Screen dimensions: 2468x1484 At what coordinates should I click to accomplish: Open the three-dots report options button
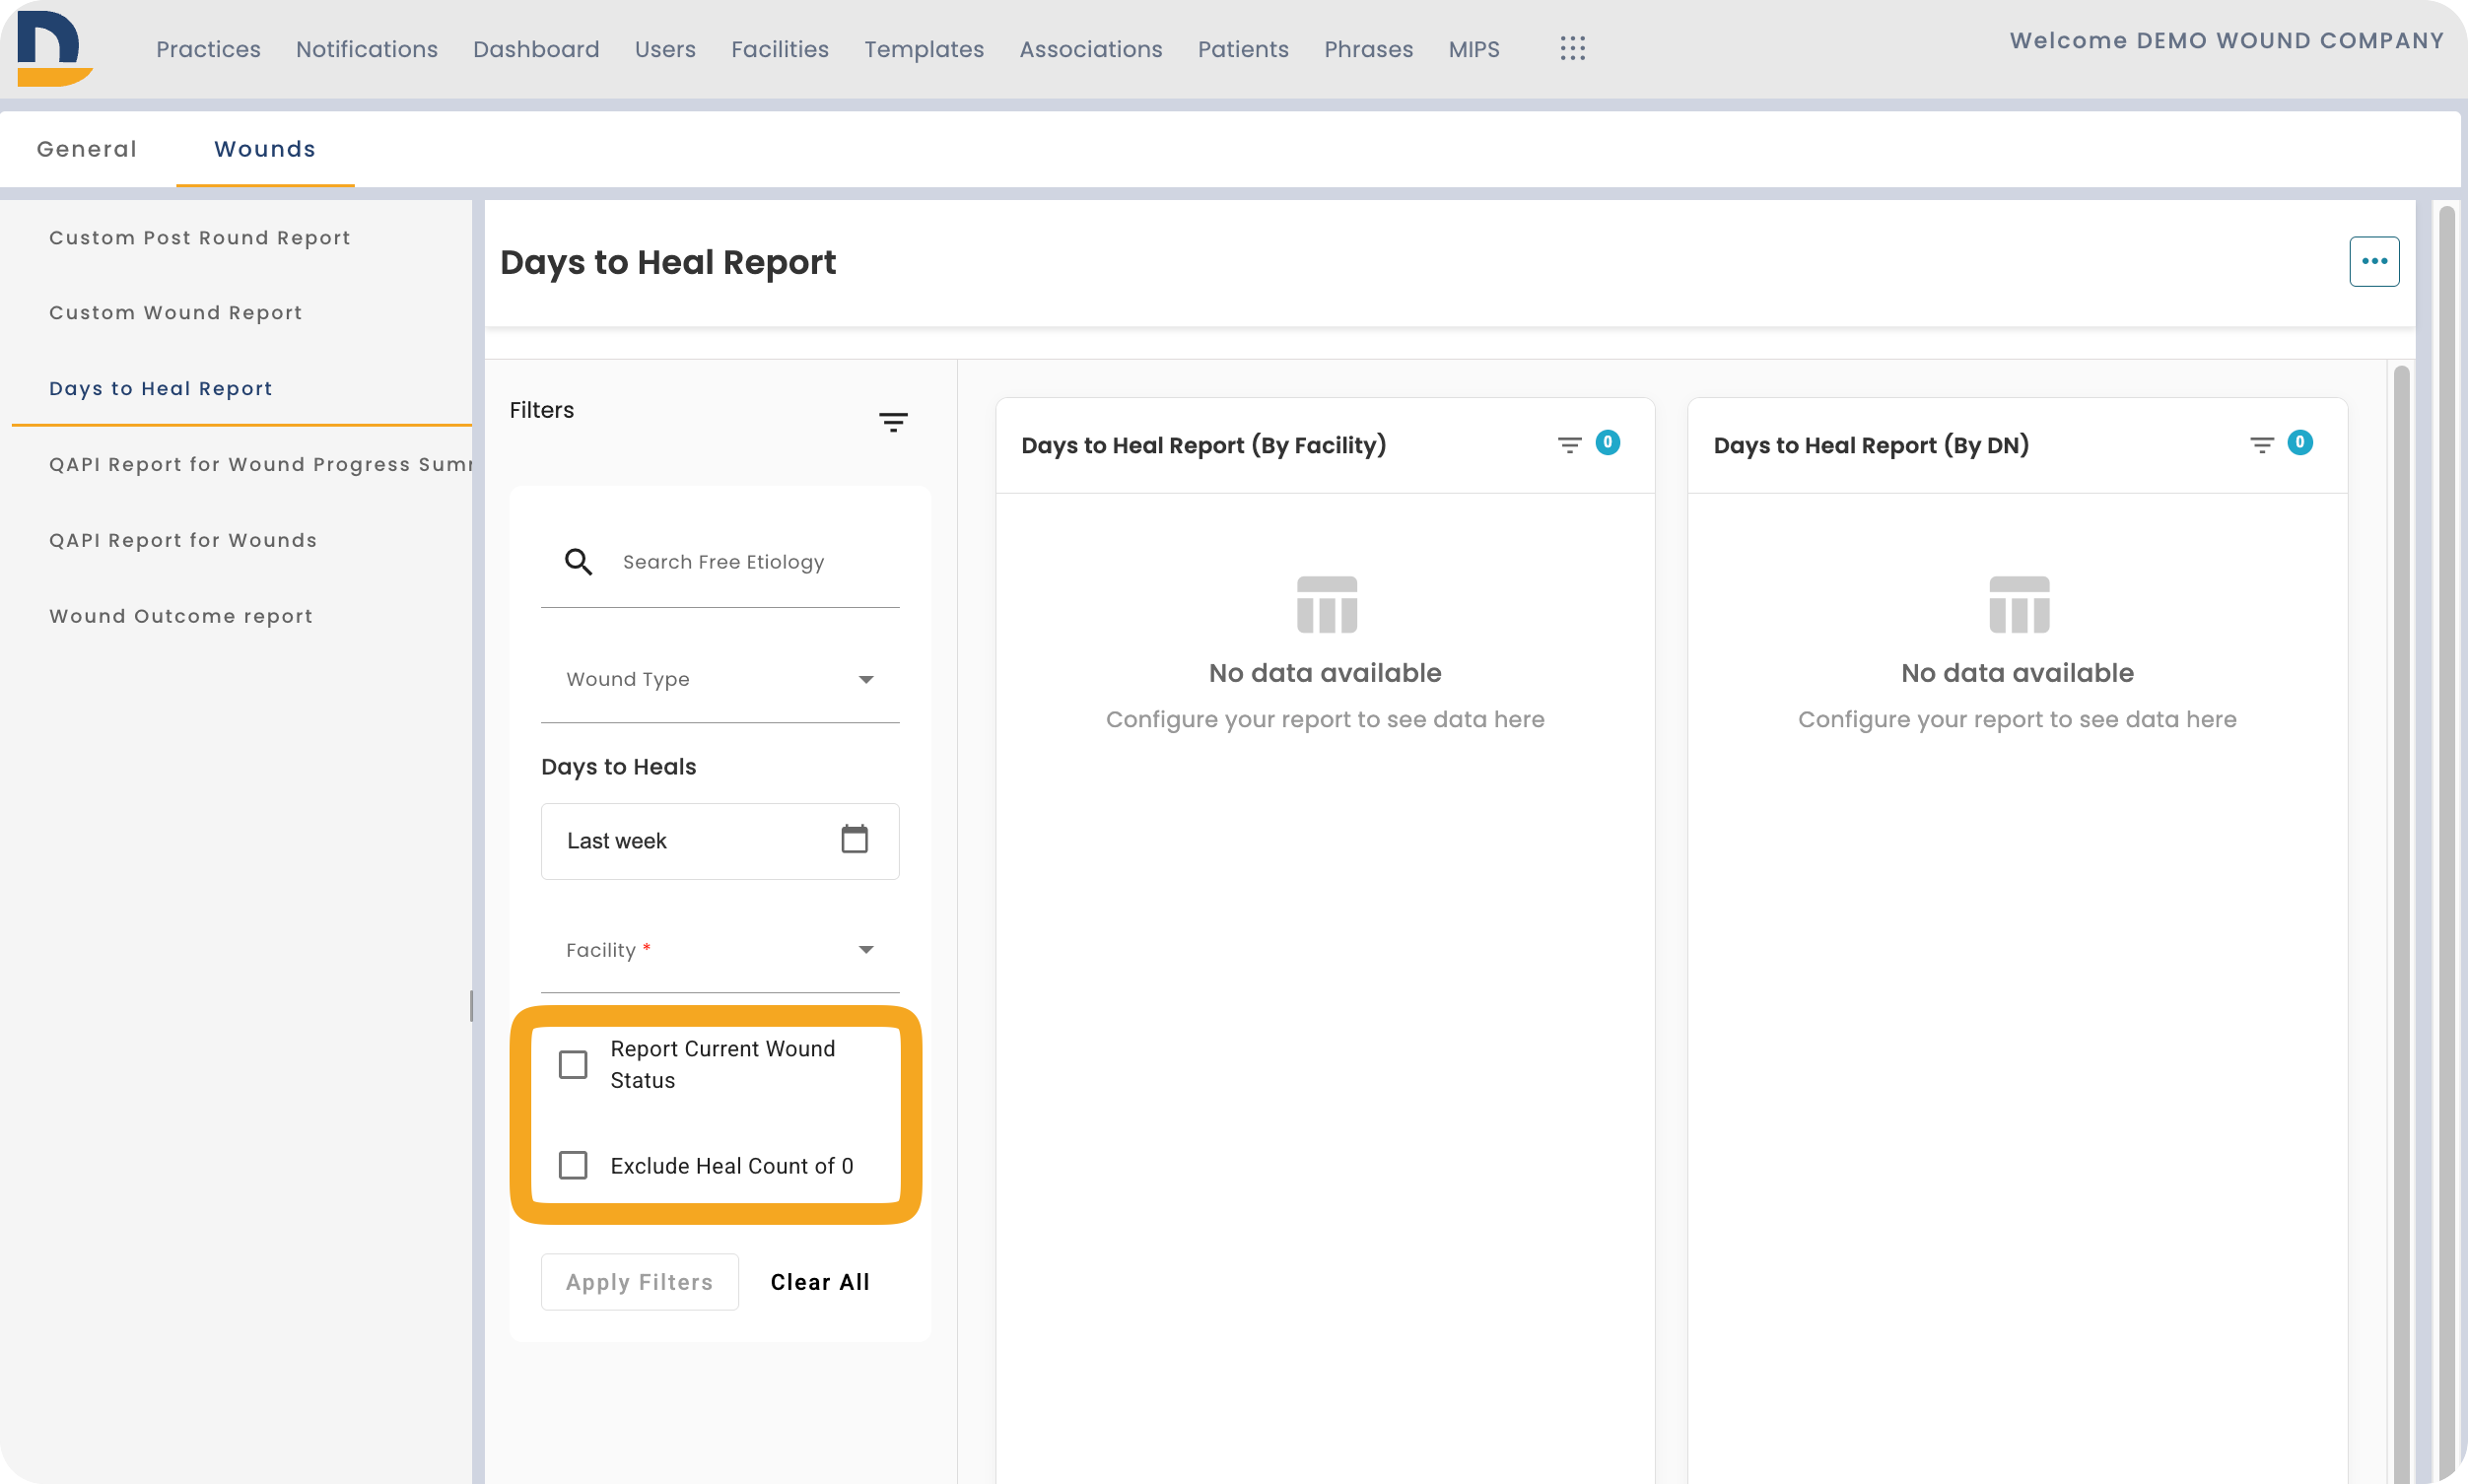point(2374,261)
